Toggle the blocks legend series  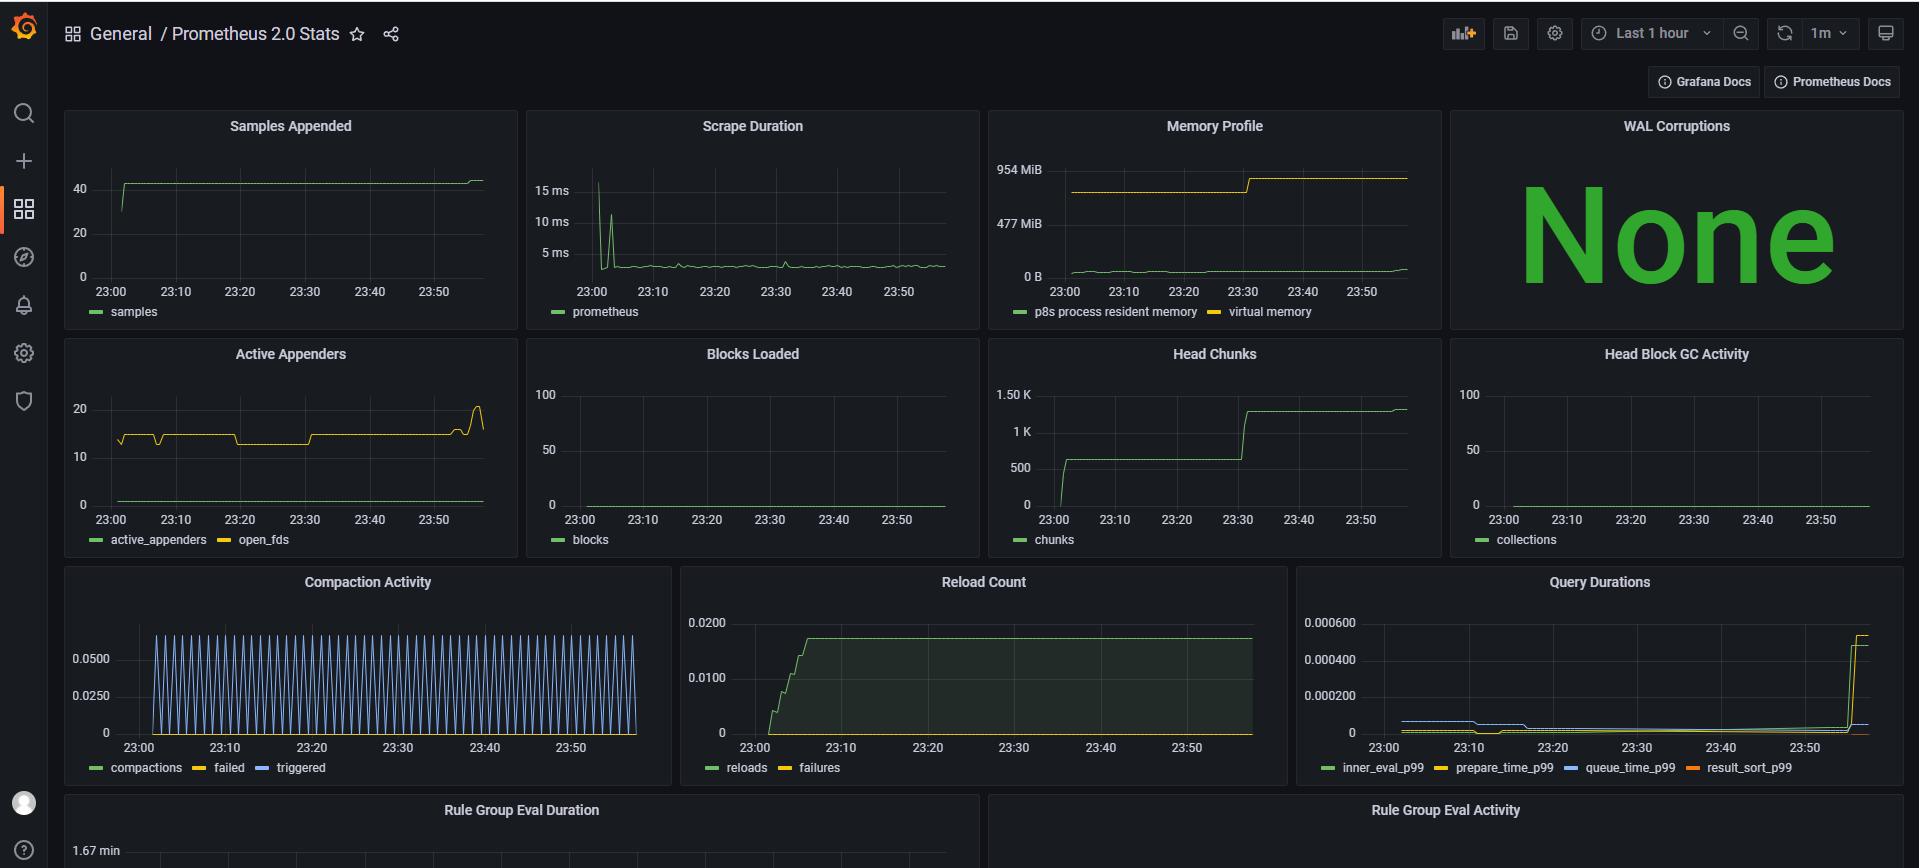(590, 540)
